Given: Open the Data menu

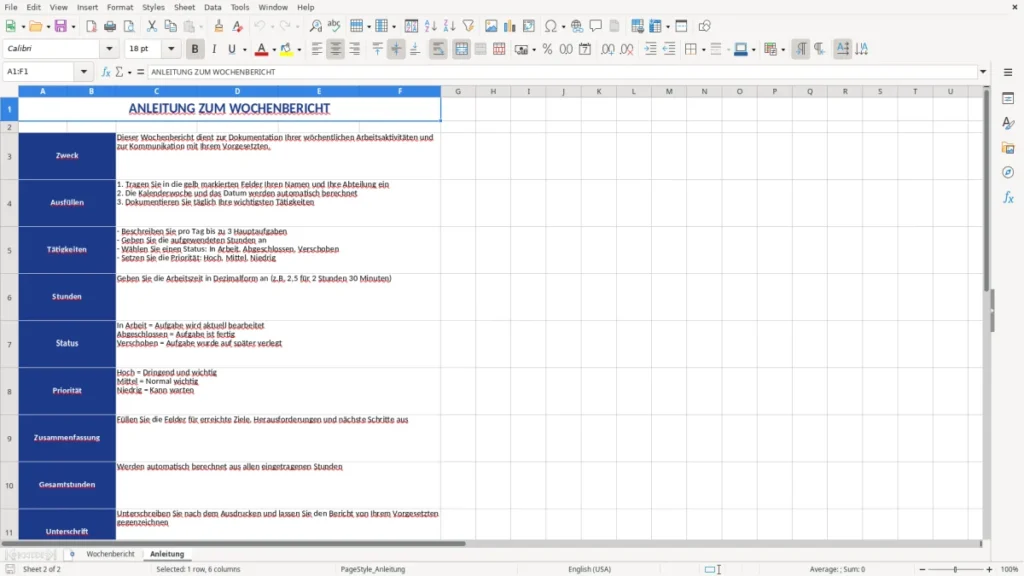Looking at the screenshot, I should click(x=212, y=7).
